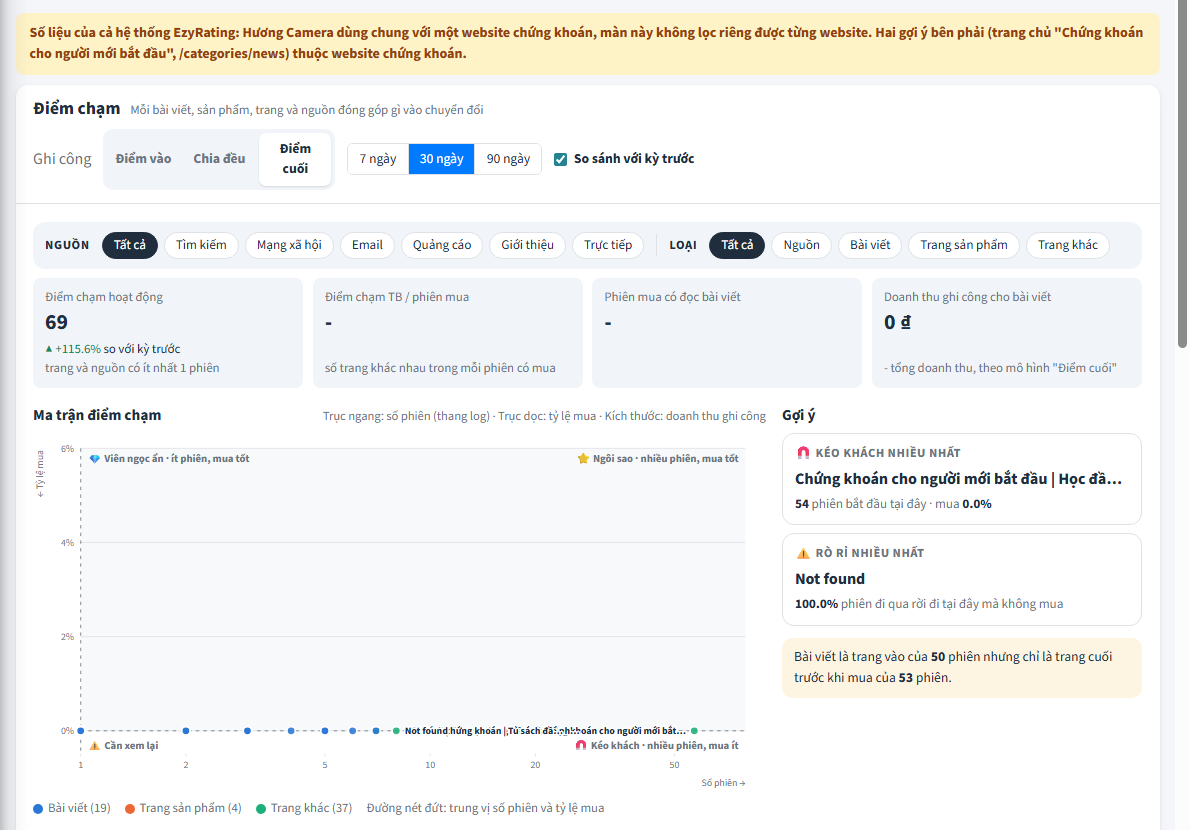Filter sources by "Mạng xã hội"
Screen dimensions: 1190x830
point(289,245)
